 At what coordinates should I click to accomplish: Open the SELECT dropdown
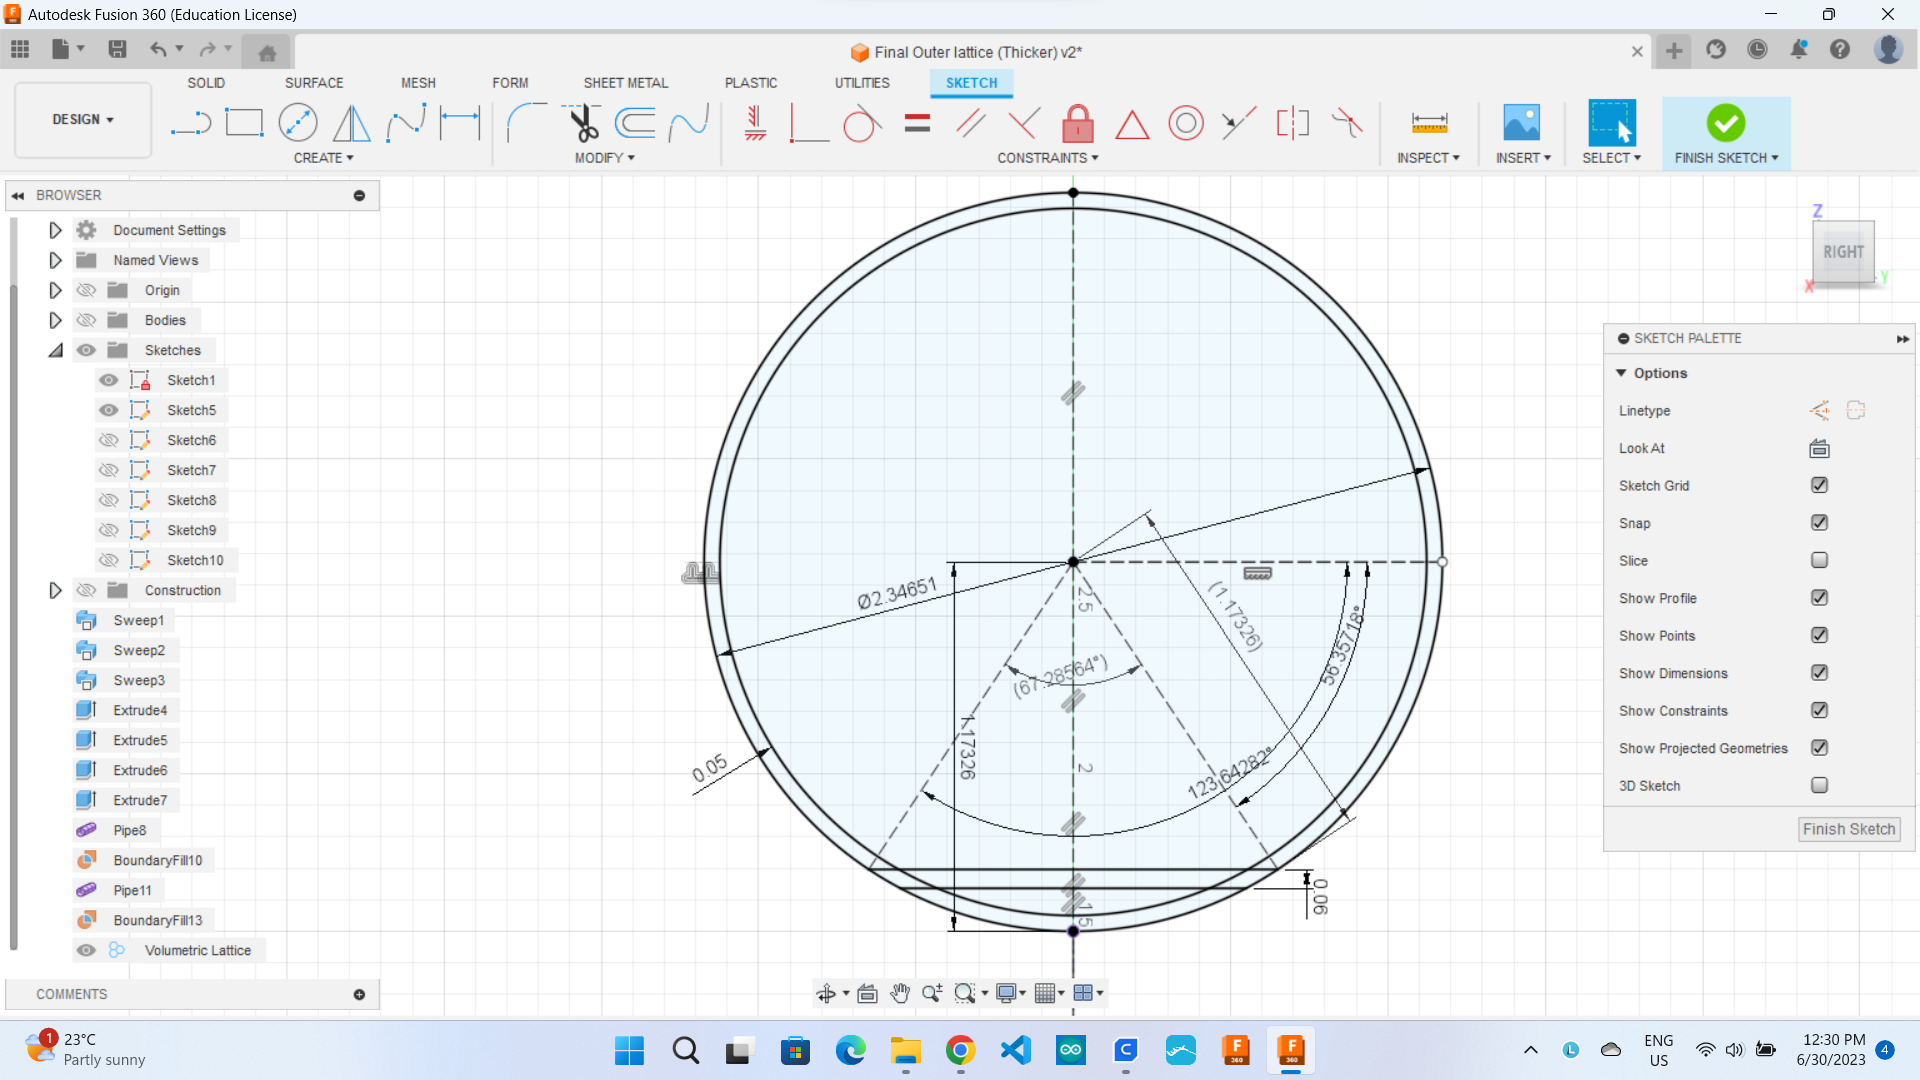pyautogui.click(x=1612, y=157)
